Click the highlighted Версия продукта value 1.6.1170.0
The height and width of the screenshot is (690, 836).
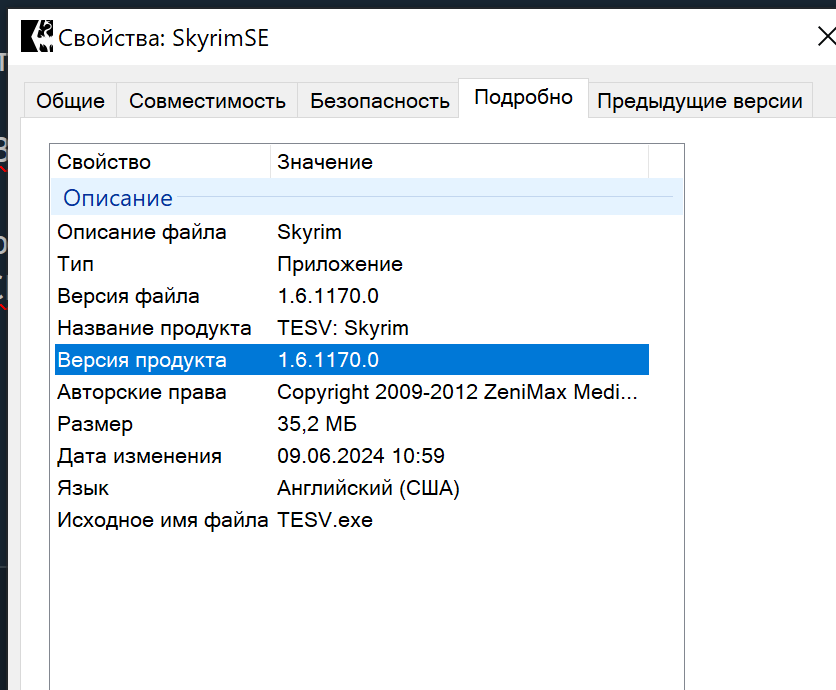point(328,360)
